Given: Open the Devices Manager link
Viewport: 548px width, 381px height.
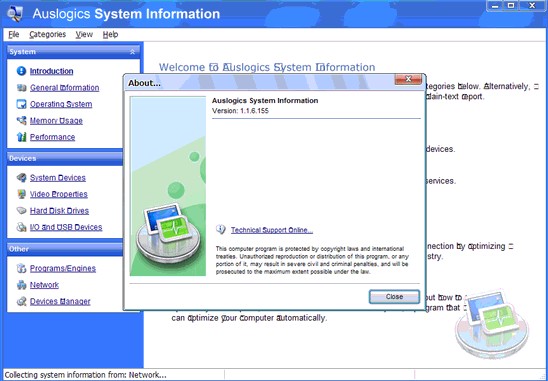Looking at the screenshot, I should (60, 301).
